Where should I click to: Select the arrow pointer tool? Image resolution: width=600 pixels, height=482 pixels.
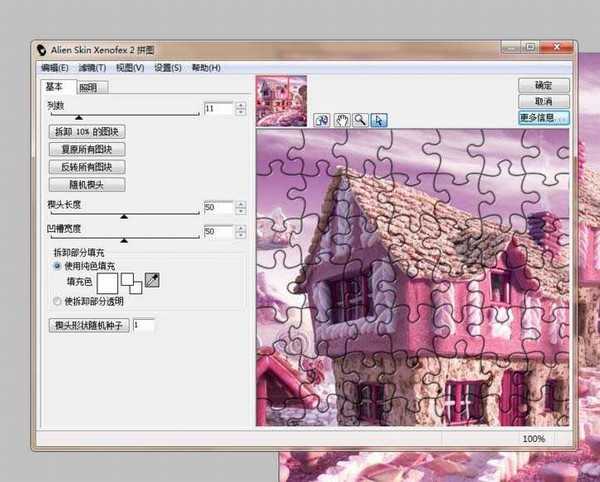coord(378,120)
